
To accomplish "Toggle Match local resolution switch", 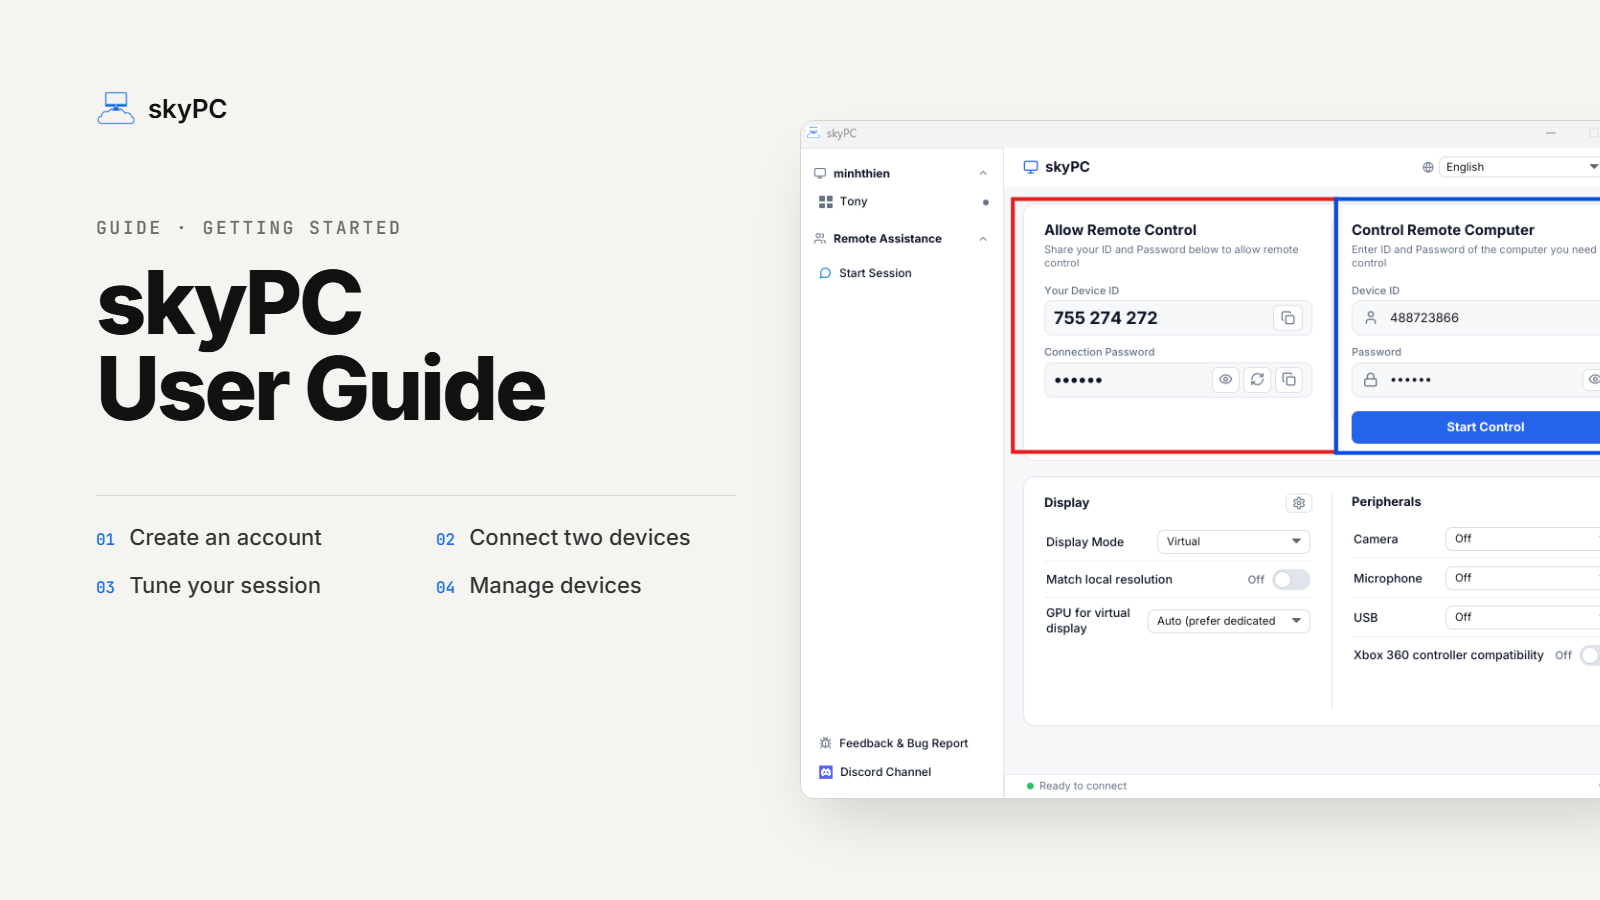I will coord(1291,580).
